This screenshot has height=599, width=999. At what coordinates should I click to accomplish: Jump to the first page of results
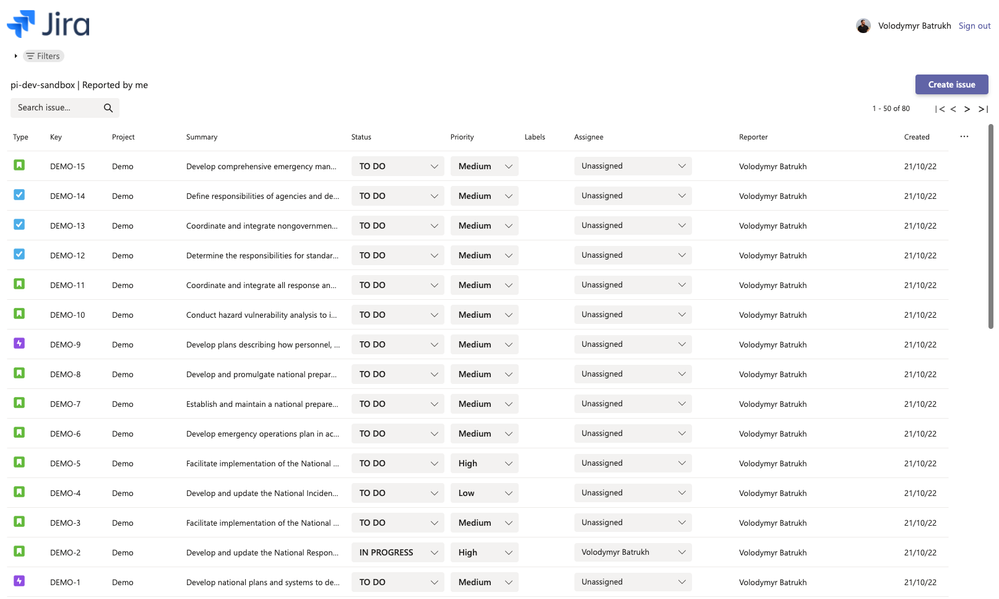pos(938,107)
